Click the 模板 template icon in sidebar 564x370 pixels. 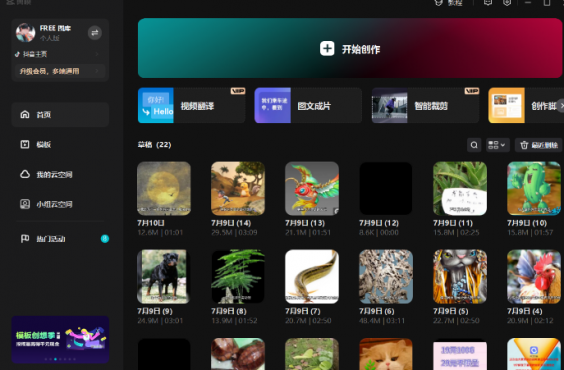pyautogui.click(x=25, y=145)
